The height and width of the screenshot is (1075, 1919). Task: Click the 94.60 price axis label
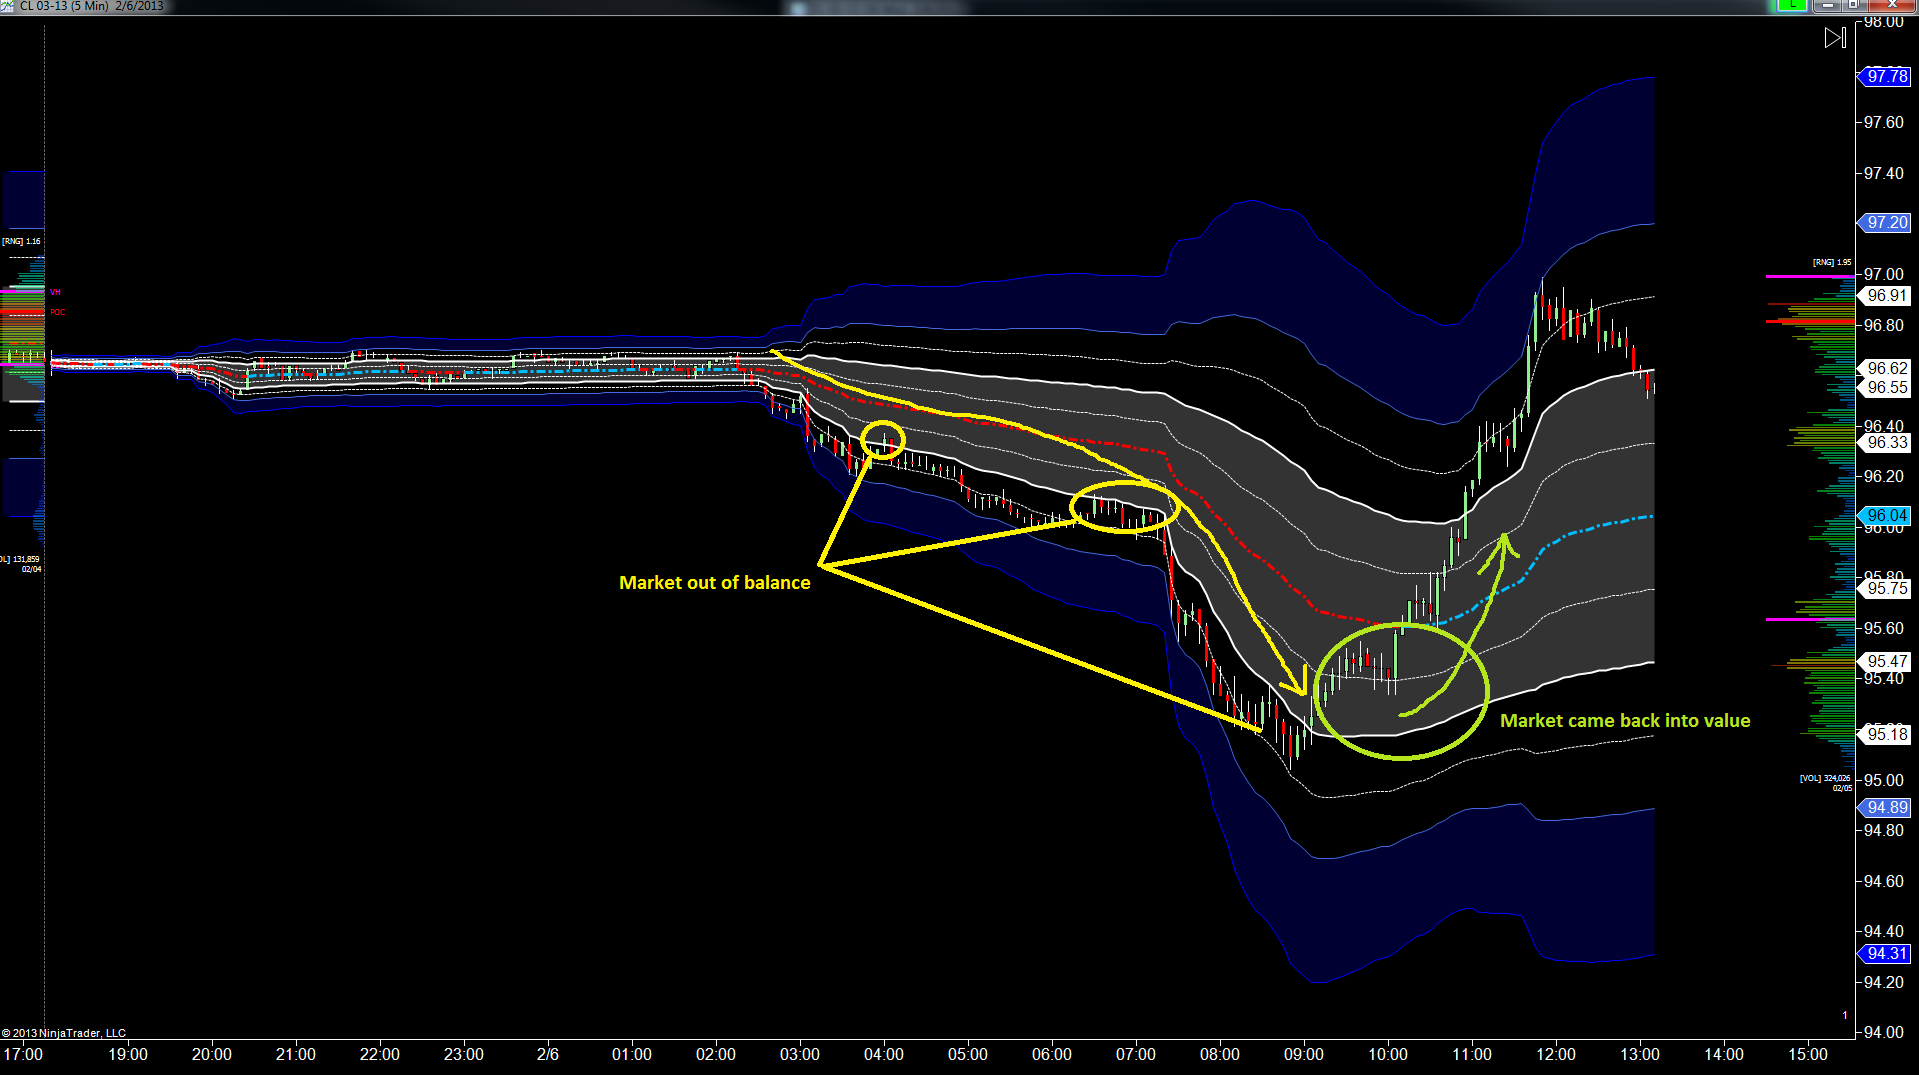(x=1884, y=881)
